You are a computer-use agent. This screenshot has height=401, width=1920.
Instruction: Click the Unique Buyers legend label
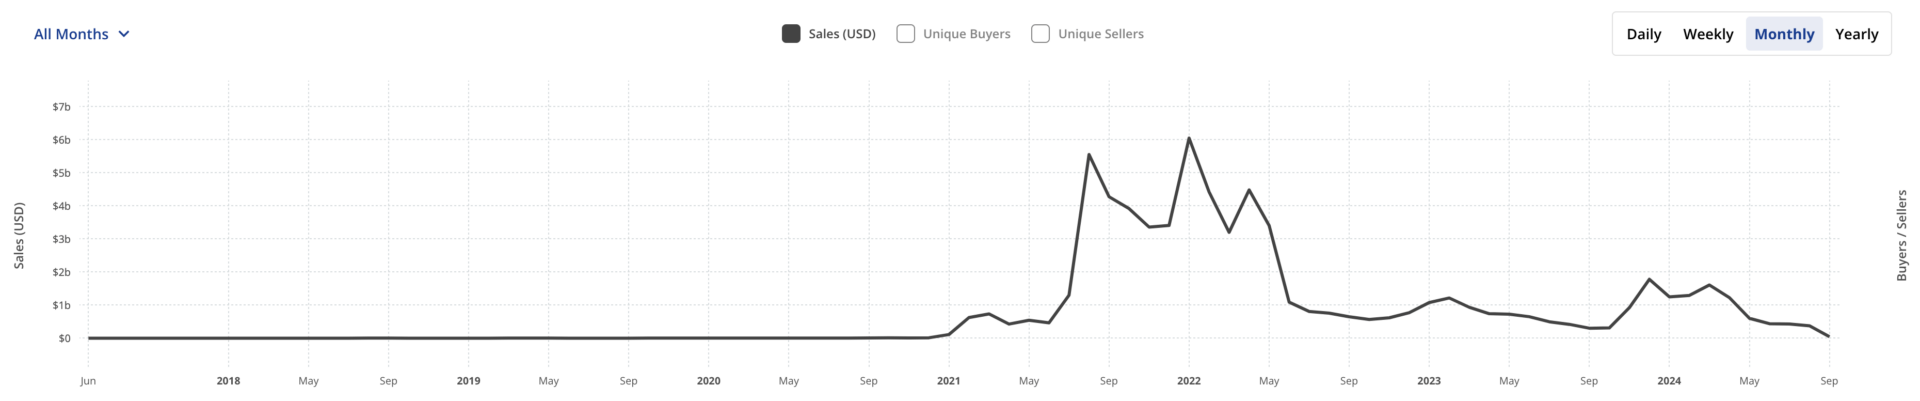(966, 34)
